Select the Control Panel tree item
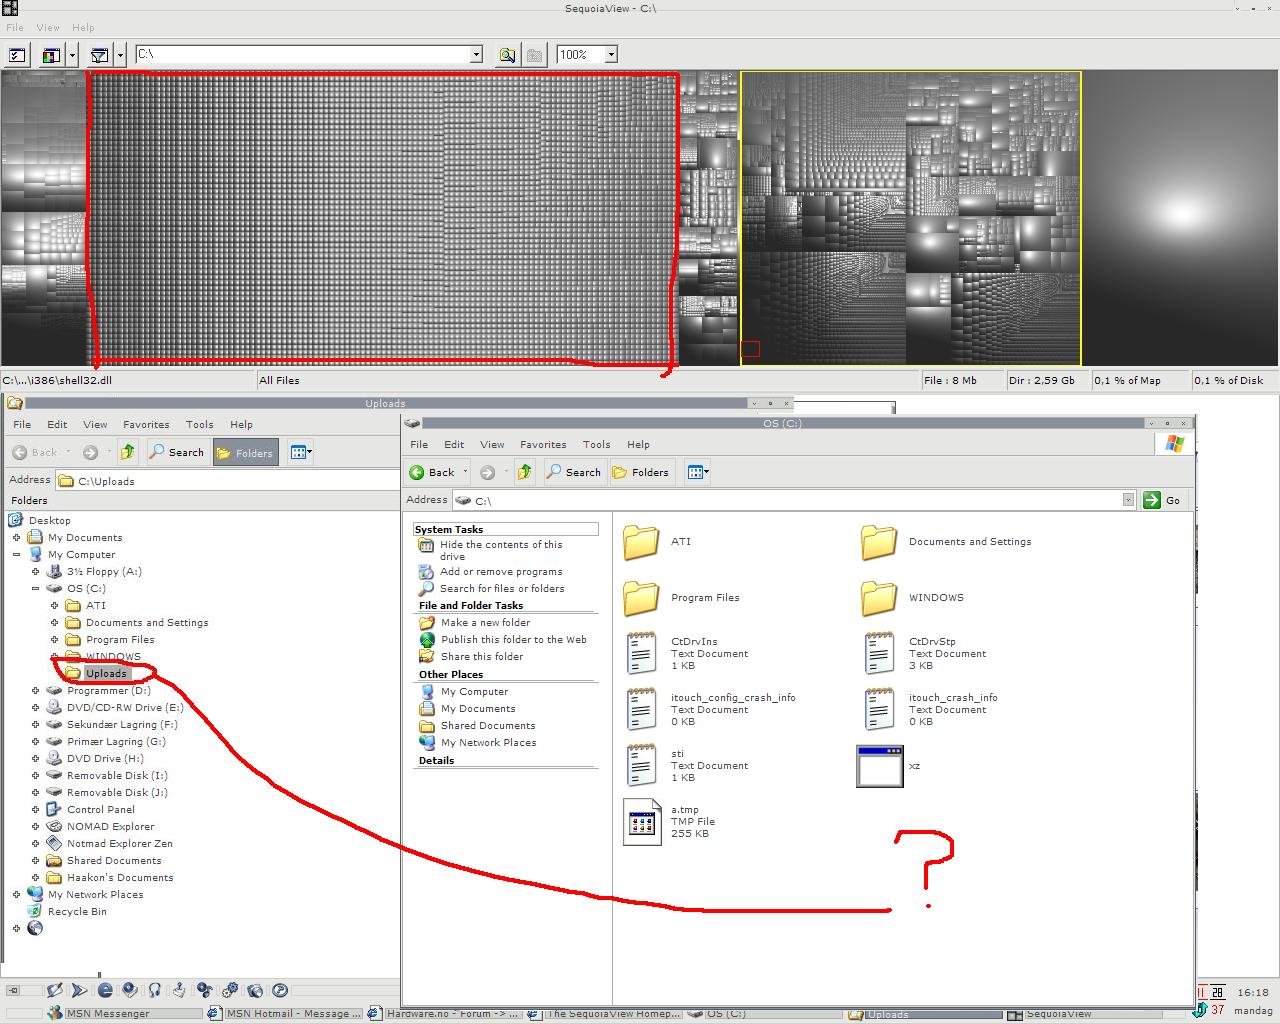1280x1024 pixels. (100, 809)
